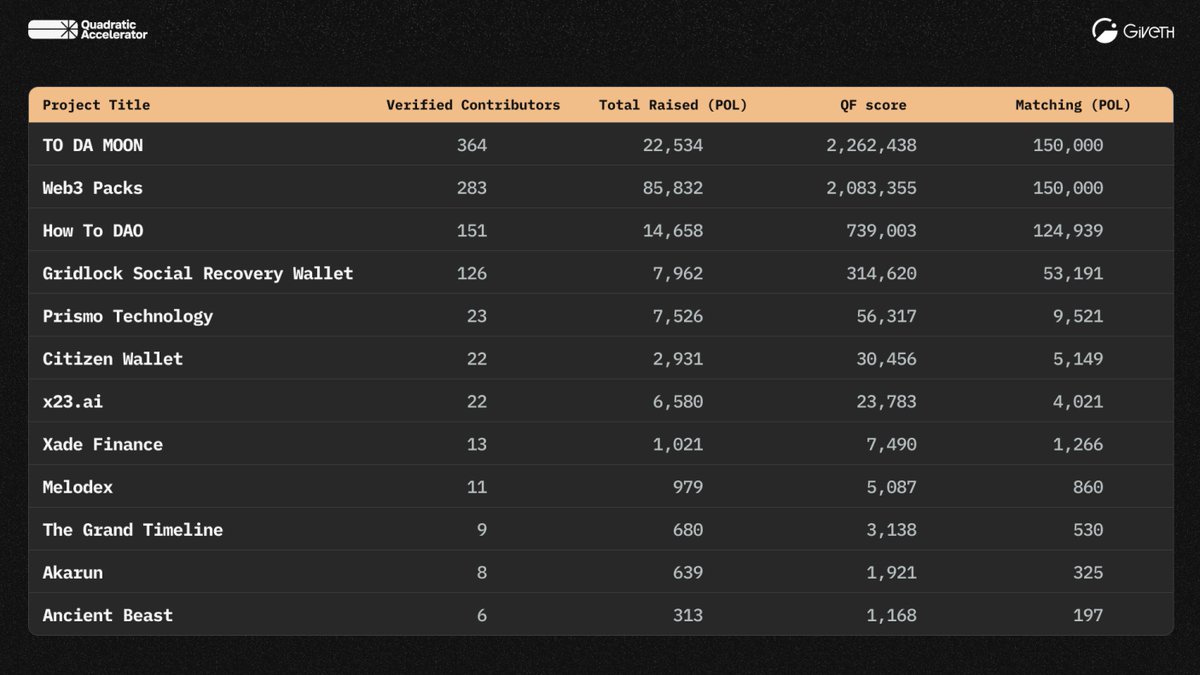Click total raised value 639
1200x675 pixels.
click(688, 572)
